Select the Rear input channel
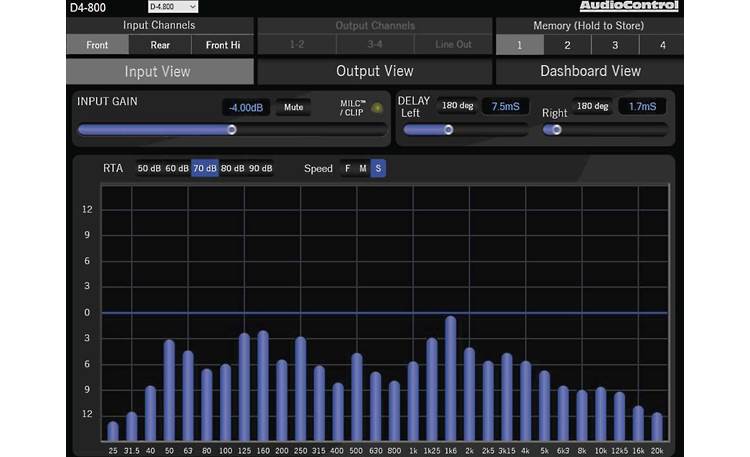 coord(160,45)
